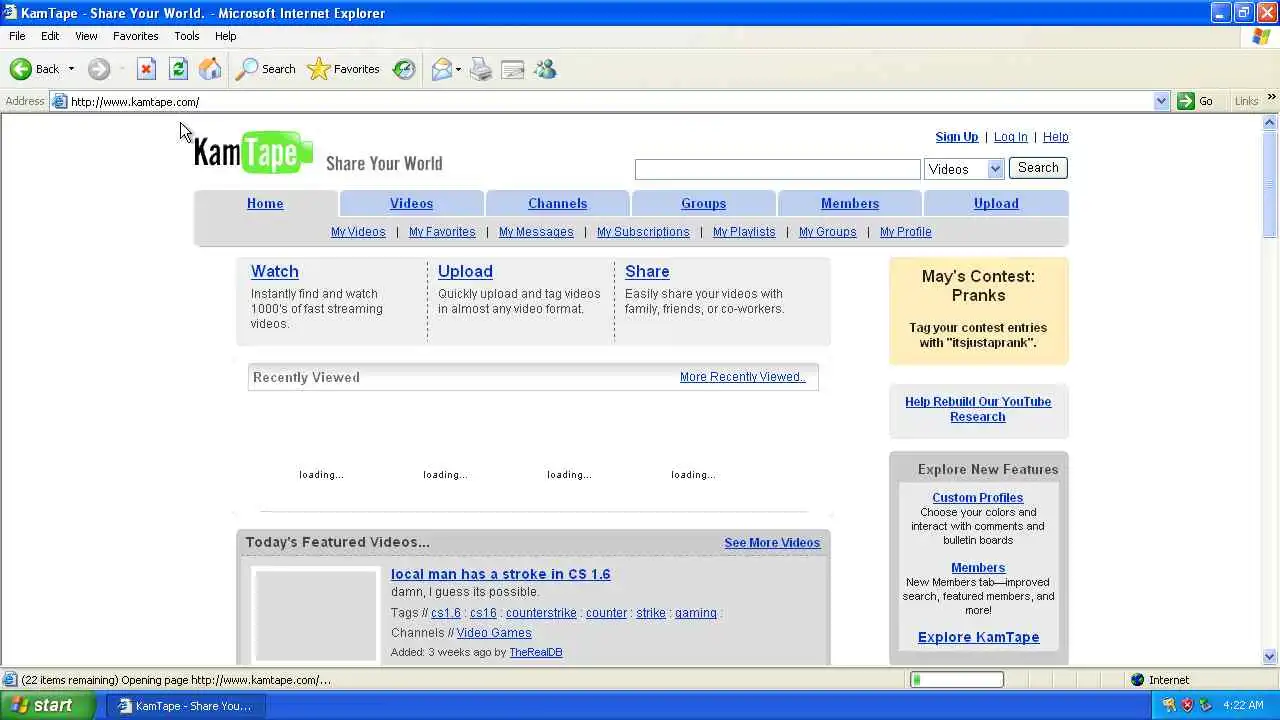Open the Search pane magnifier icon
The width and height of the screenshot is (1280, 720).
[246, 69]
